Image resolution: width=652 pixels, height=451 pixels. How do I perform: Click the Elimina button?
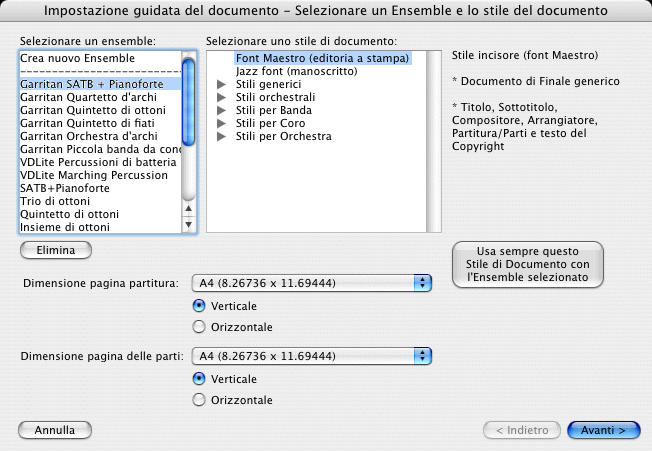pyautogui.click(x=55, y=249)
